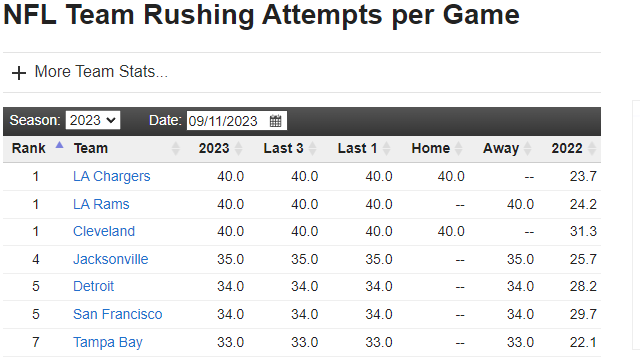Open the Cleveland team link

pos(104,231)
